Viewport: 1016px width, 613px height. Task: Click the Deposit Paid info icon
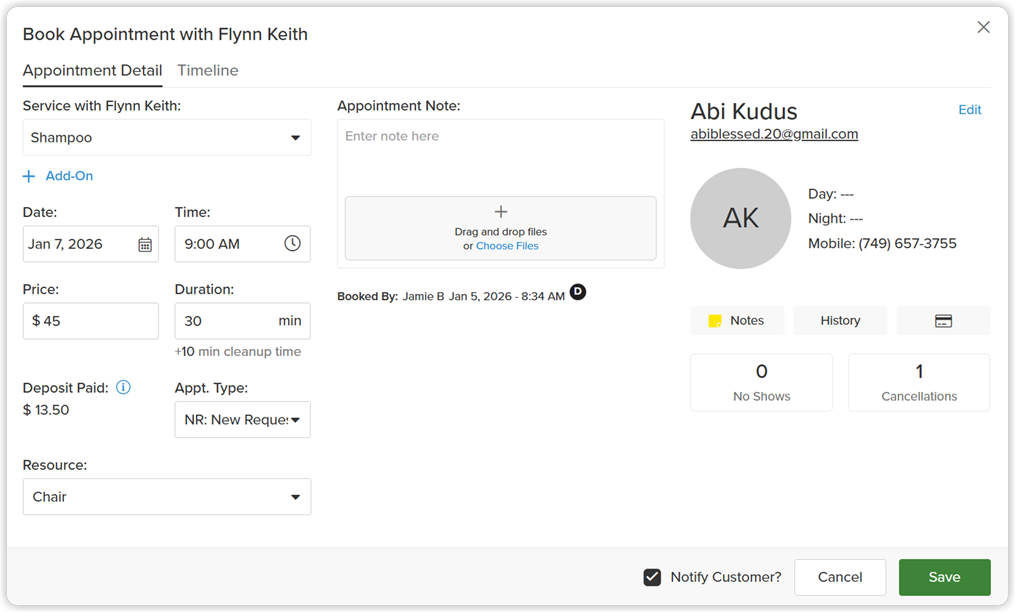click(x=123, y=387)
